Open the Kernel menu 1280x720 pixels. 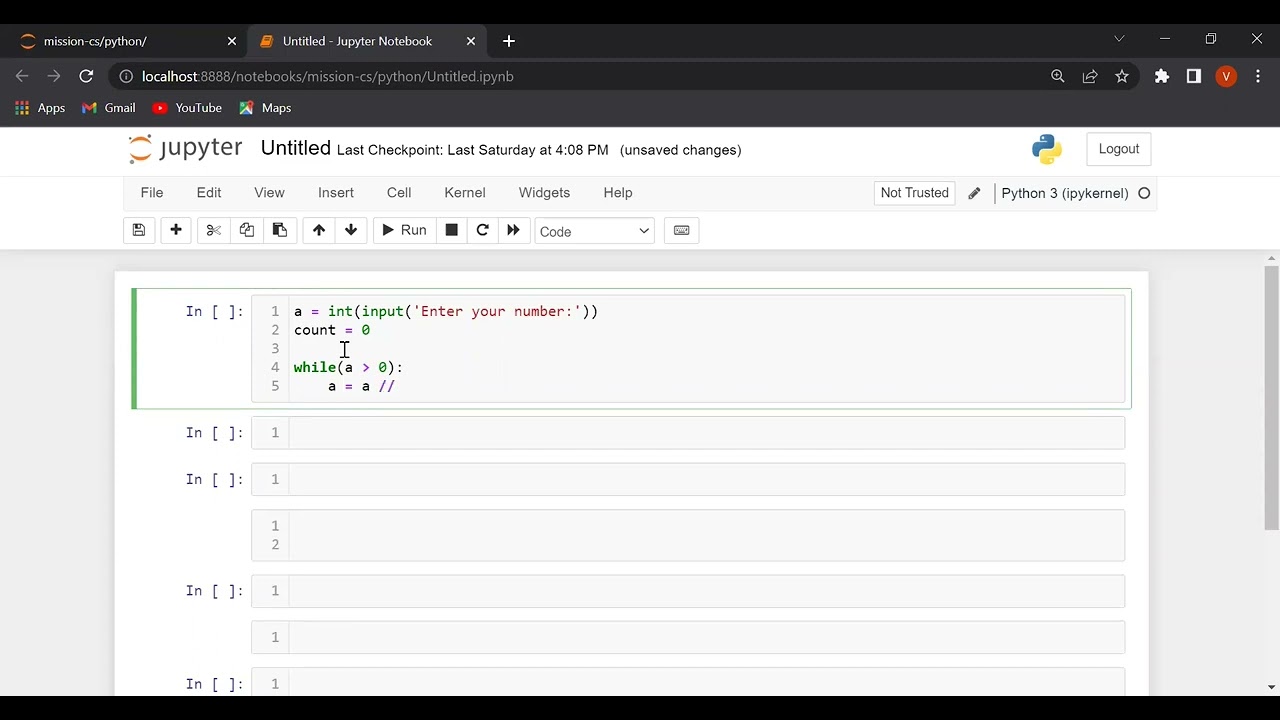[x=465, y=193]
